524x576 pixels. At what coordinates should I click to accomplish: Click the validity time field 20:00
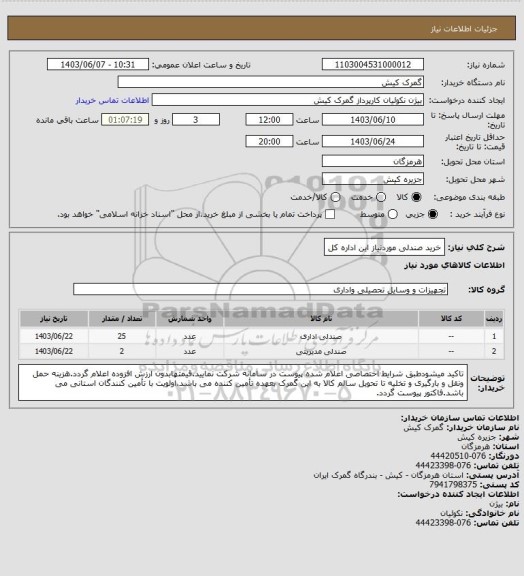269,141
